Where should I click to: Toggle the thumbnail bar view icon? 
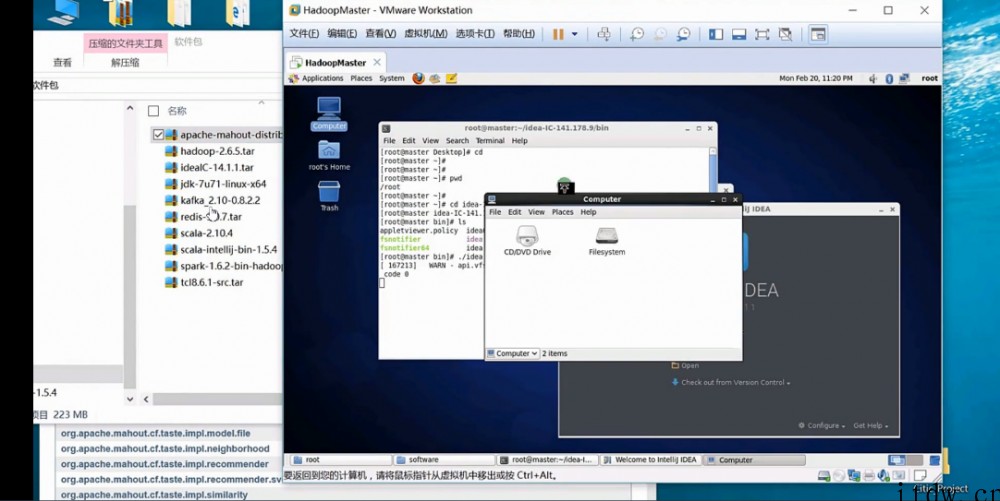[739, 34]
